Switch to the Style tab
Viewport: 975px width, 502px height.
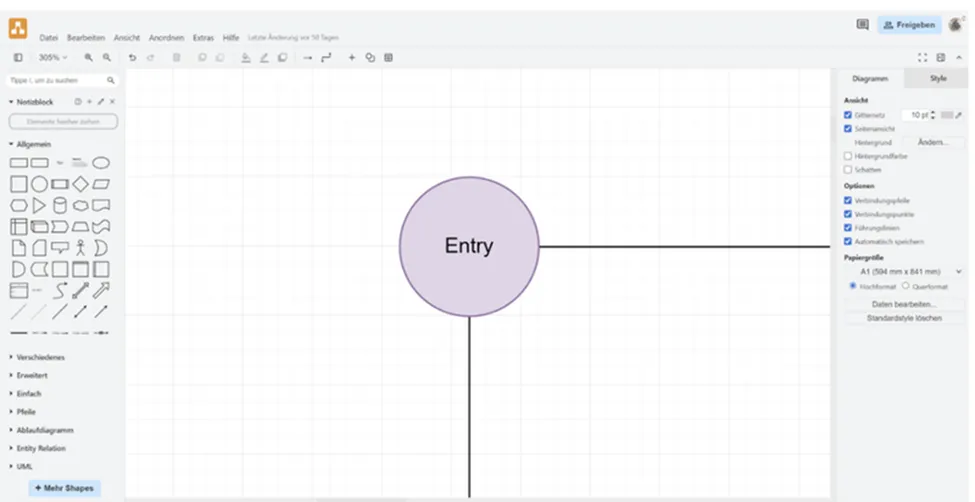[938, 78]
